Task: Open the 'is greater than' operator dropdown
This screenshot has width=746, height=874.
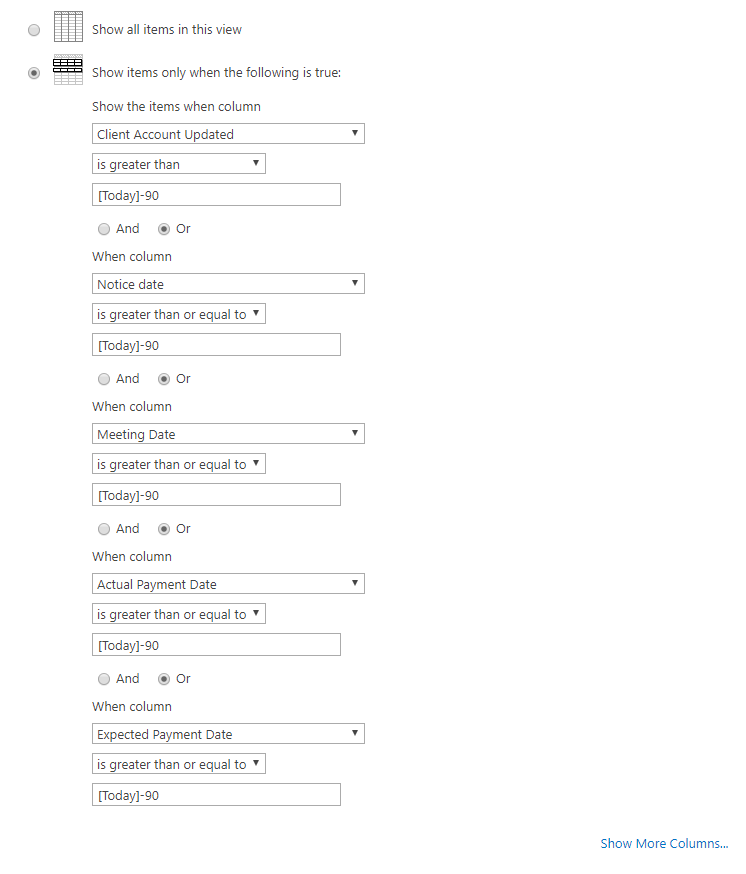Action: (178, 163)
